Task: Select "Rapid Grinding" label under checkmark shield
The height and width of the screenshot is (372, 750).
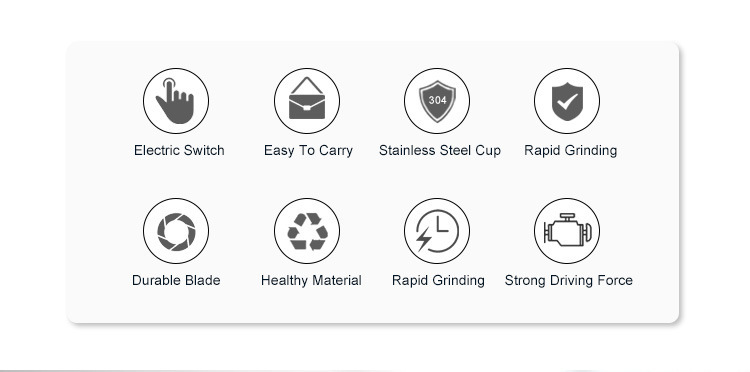Action: [571, 151]
